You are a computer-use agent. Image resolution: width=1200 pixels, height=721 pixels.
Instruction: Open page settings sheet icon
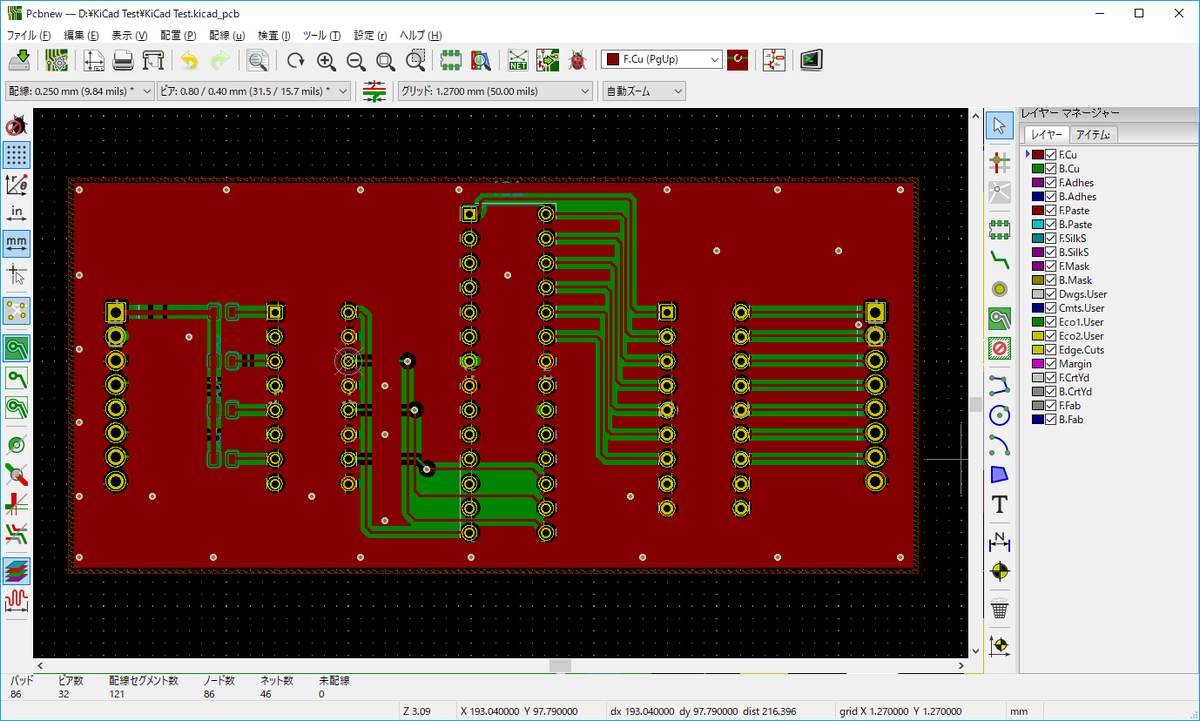(x=94, y=60)
